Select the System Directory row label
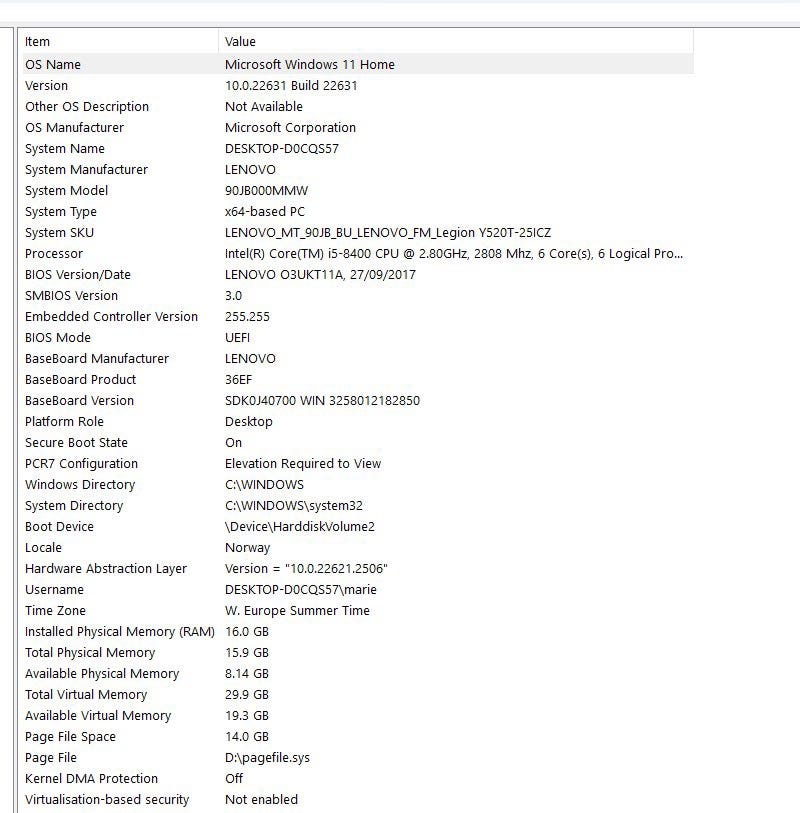This screenshot has width=800, height=813. (74, 506)
